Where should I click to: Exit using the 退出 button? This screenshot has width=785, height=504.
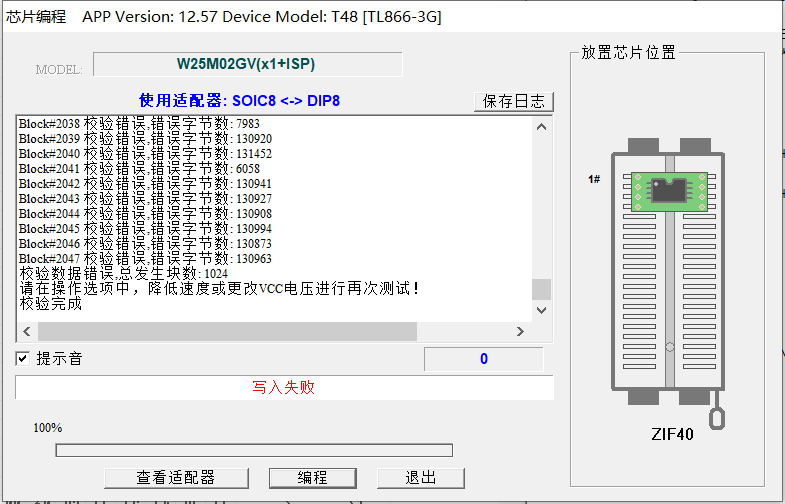click(420, 477)
